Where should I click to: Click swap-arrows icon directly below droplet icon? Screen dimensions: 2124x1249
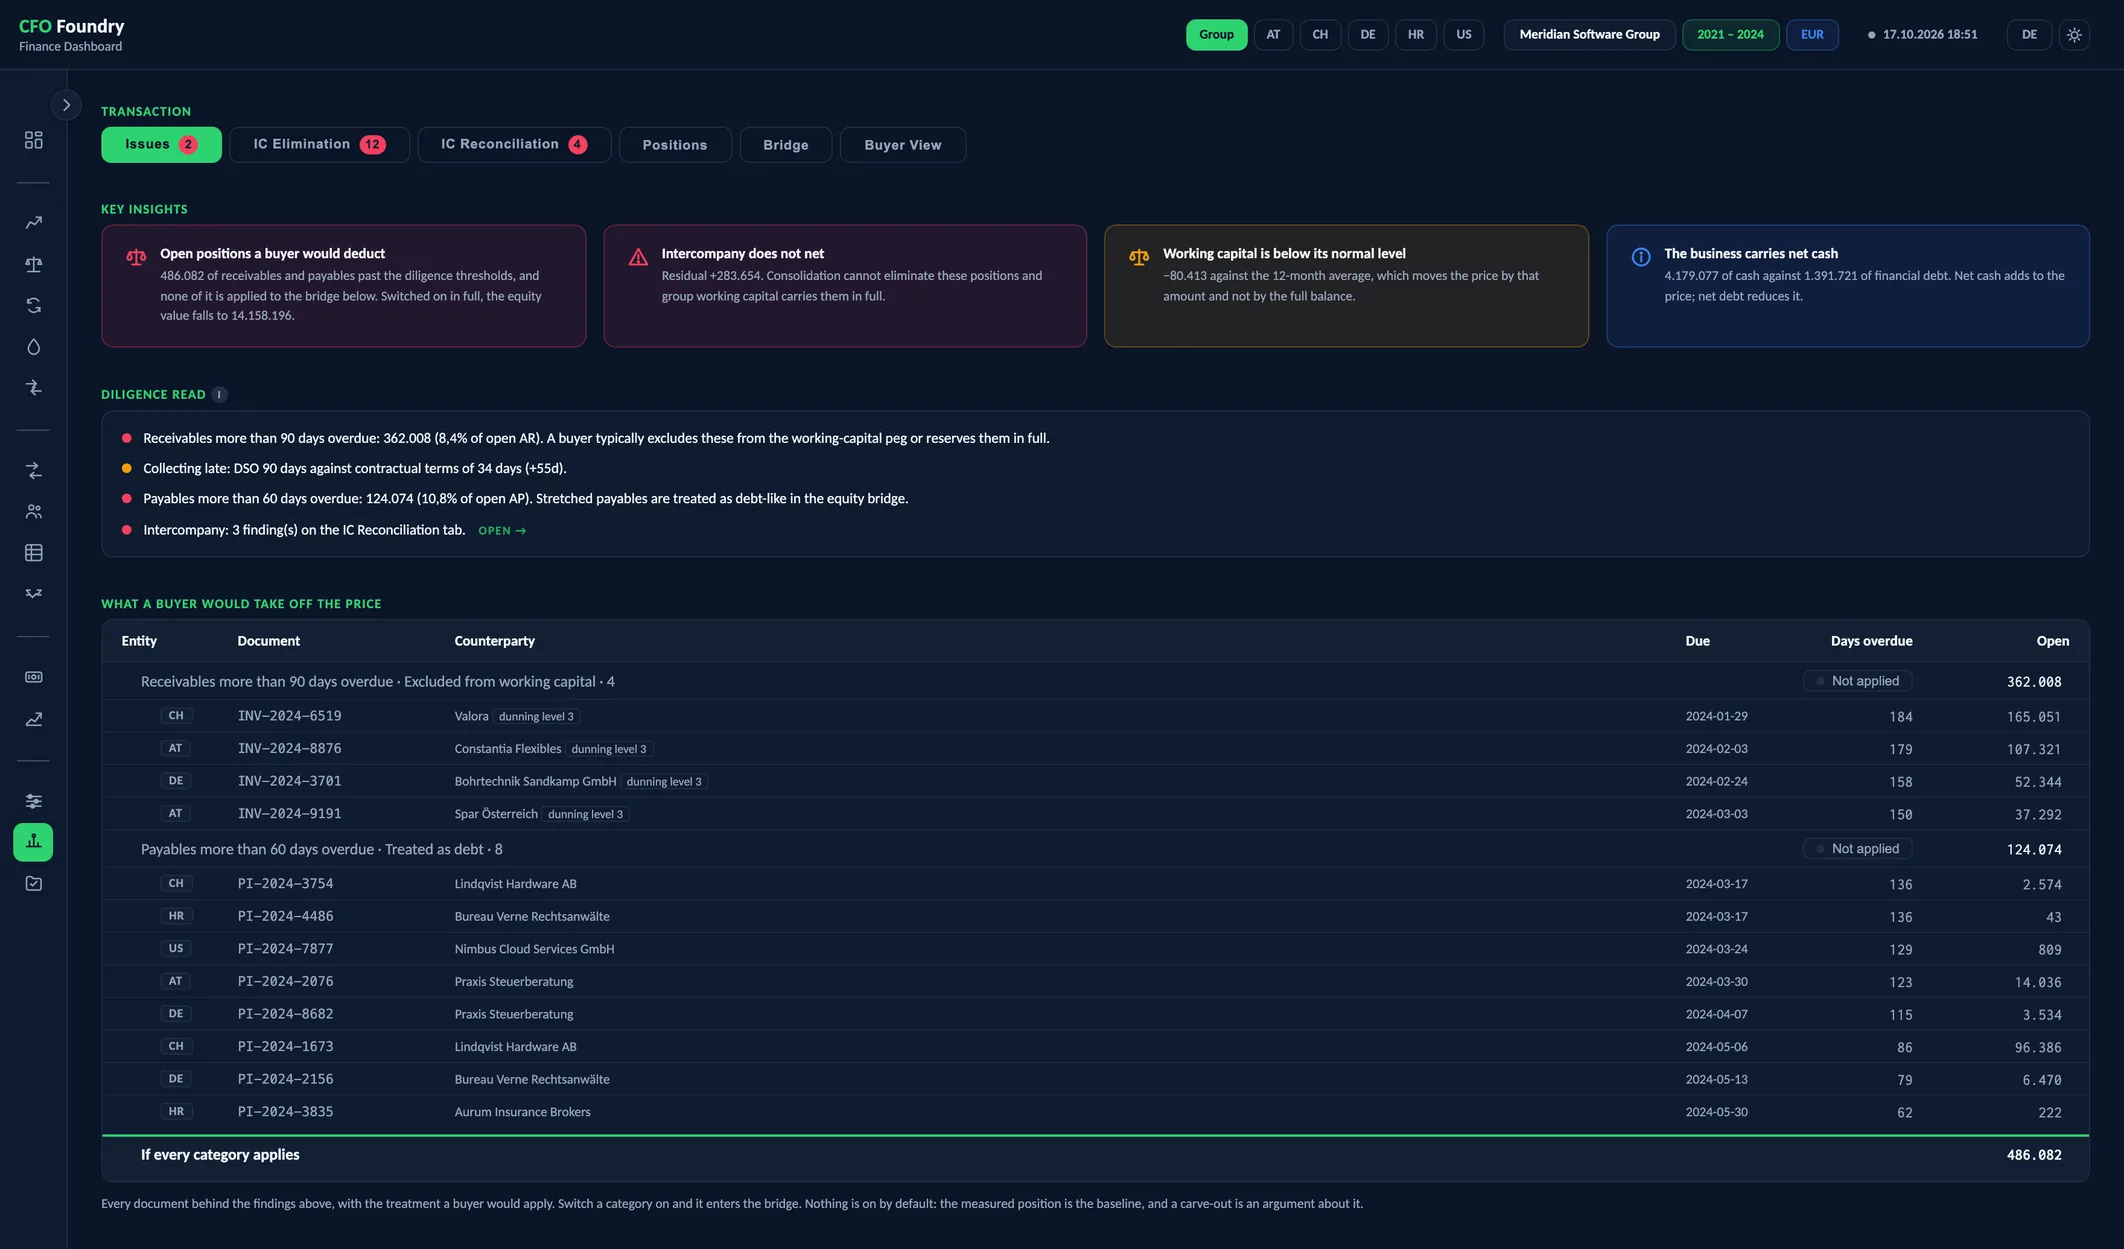click(34, 388)
